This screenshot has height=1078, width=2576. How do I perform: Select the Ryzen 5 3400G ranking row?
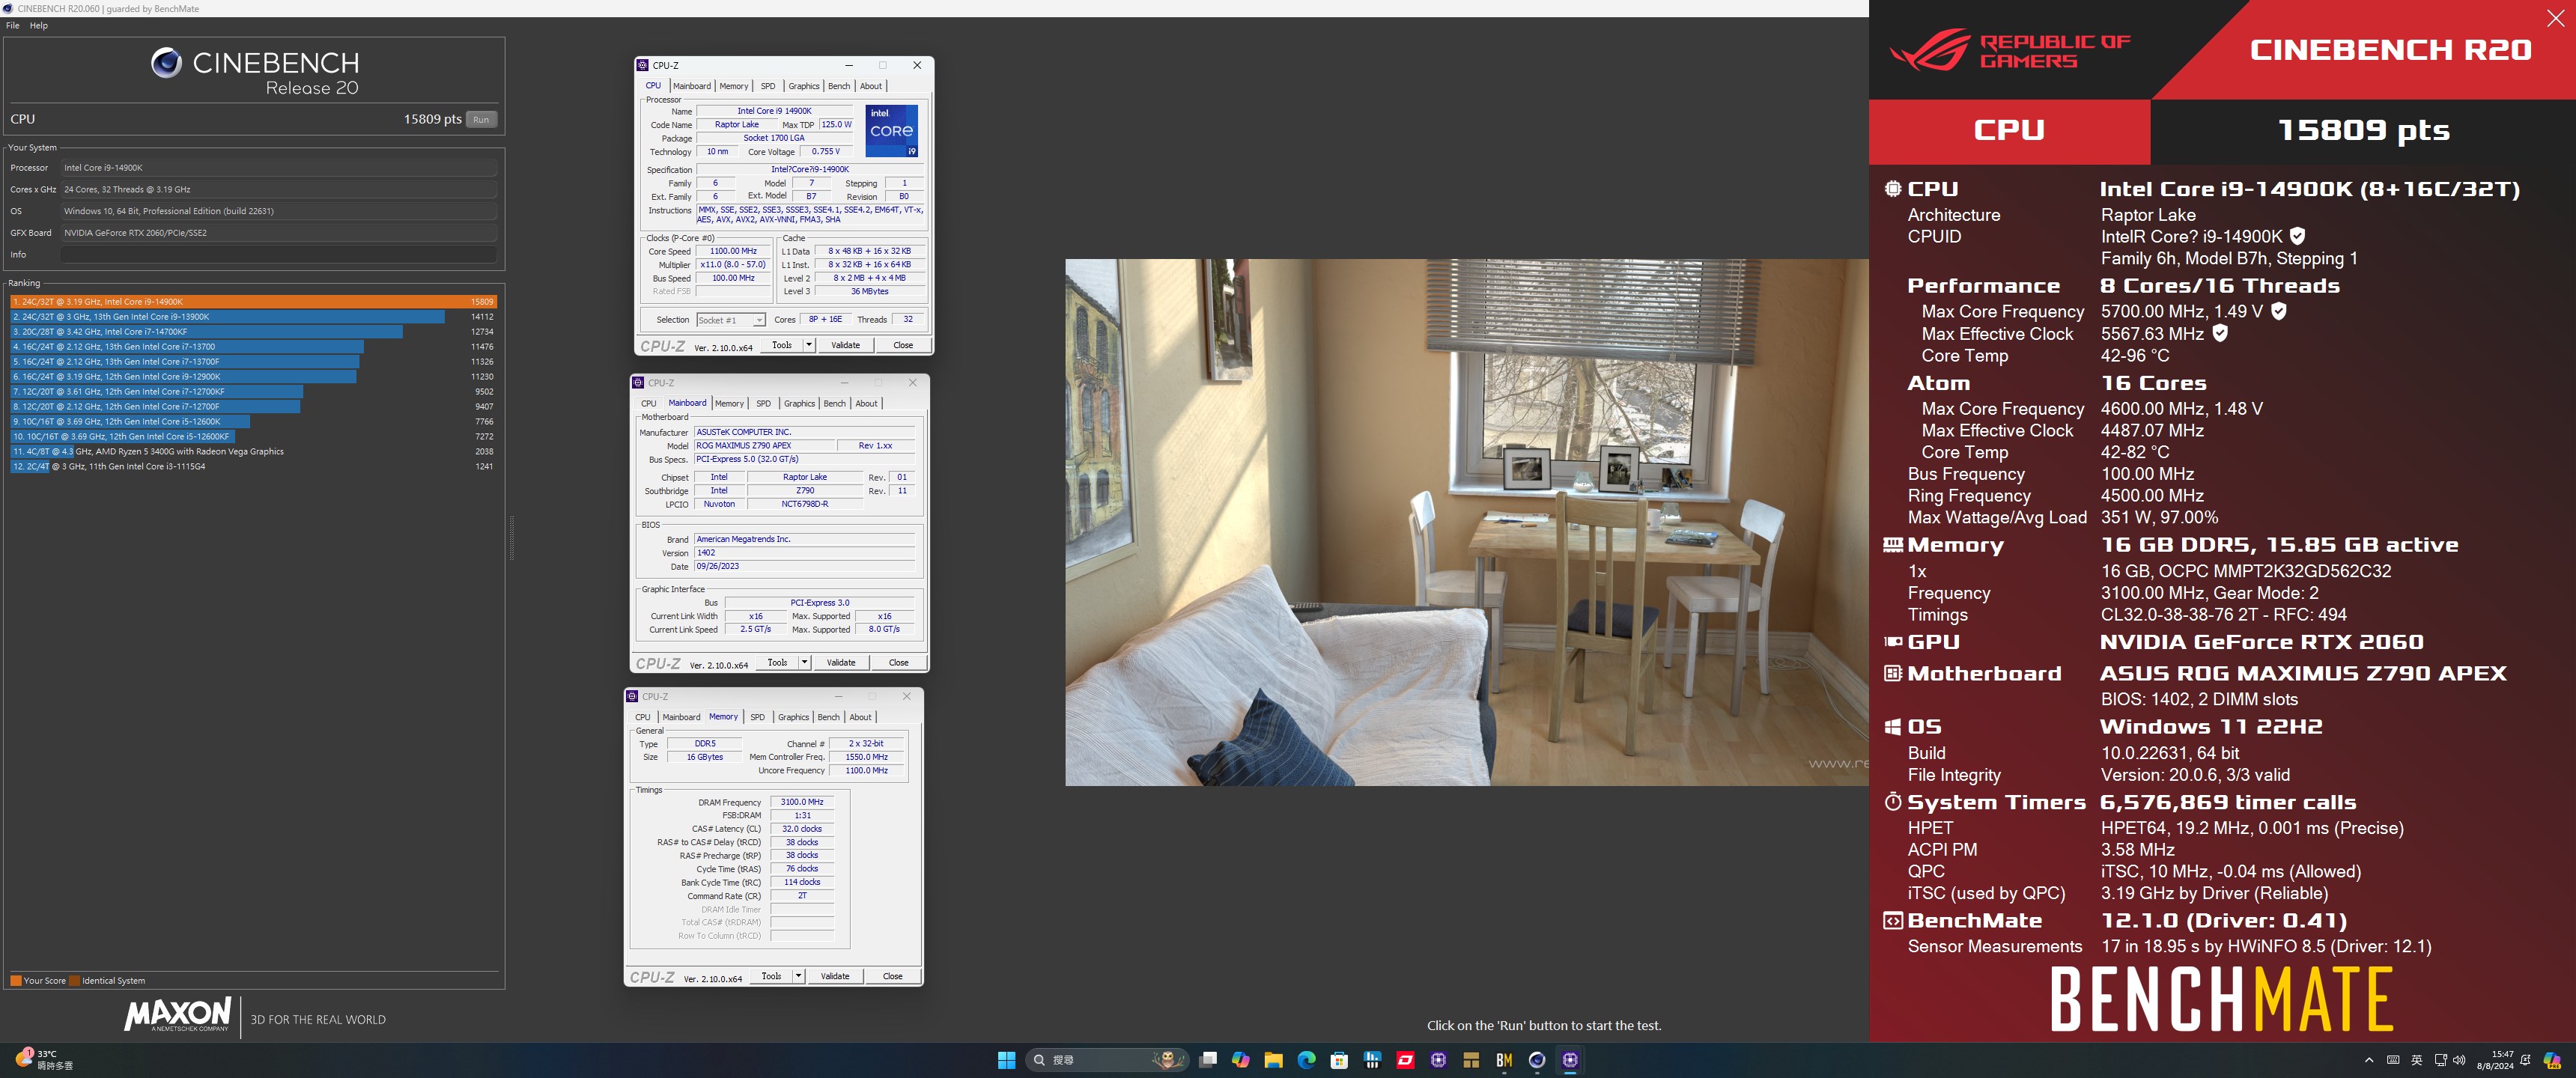click(x=253, y=451)
